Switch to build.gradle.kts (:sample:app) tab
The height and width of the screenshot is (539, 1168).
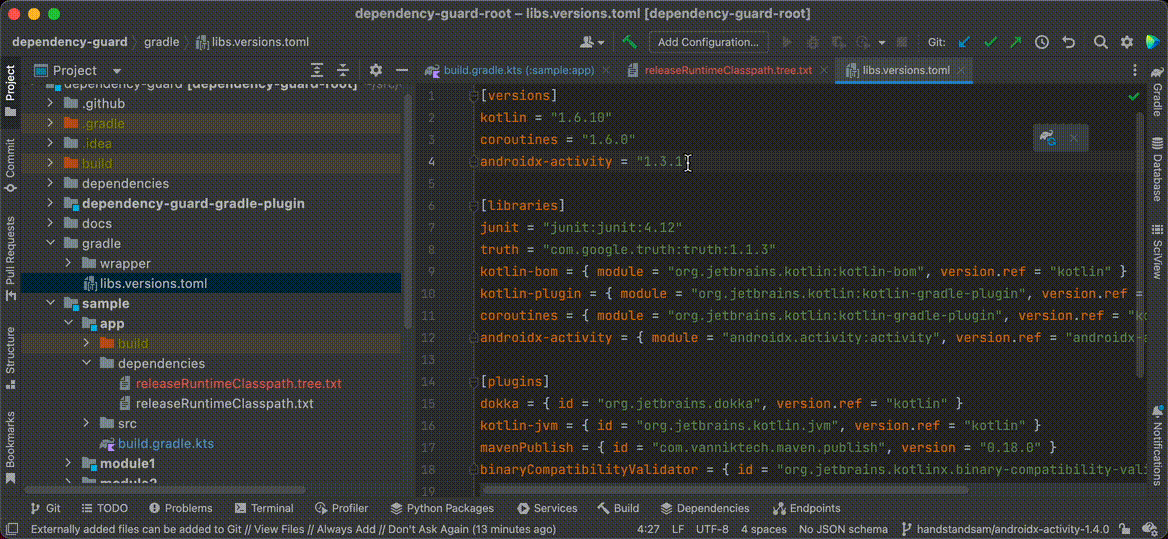pos(518,71)
